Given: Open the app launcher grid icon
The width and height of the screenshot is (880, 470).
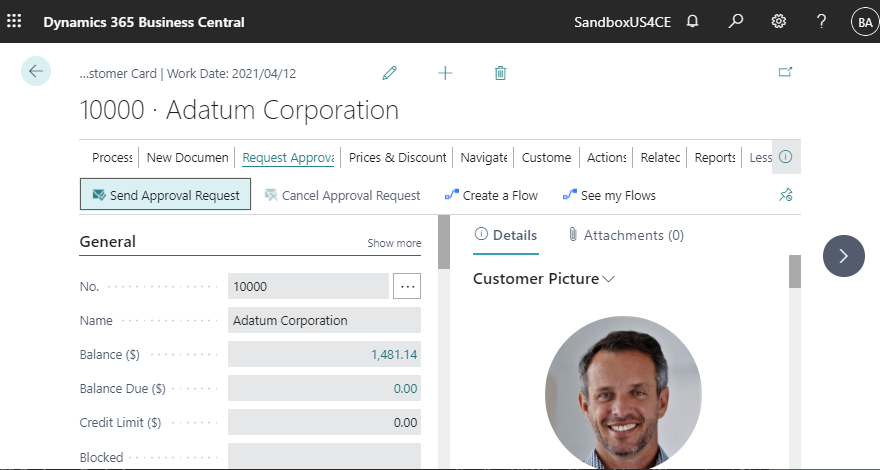Looking at the screenshot, I should [14, 21].
